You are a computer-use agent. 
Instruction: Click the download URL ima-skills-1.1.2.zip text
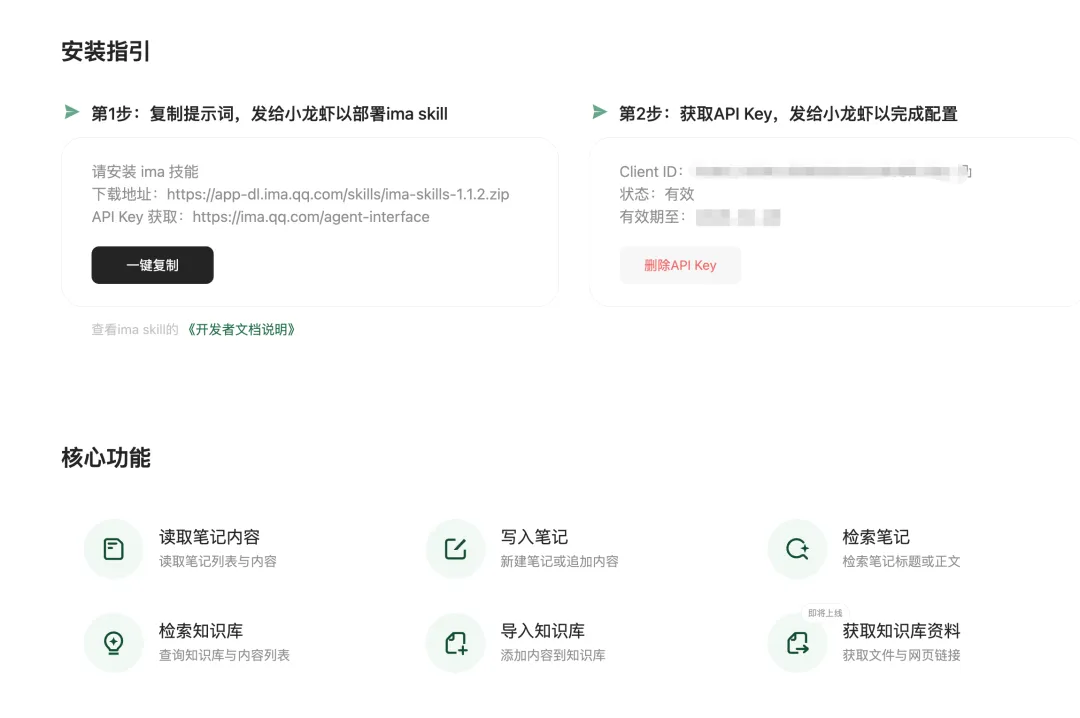[338, 194]
